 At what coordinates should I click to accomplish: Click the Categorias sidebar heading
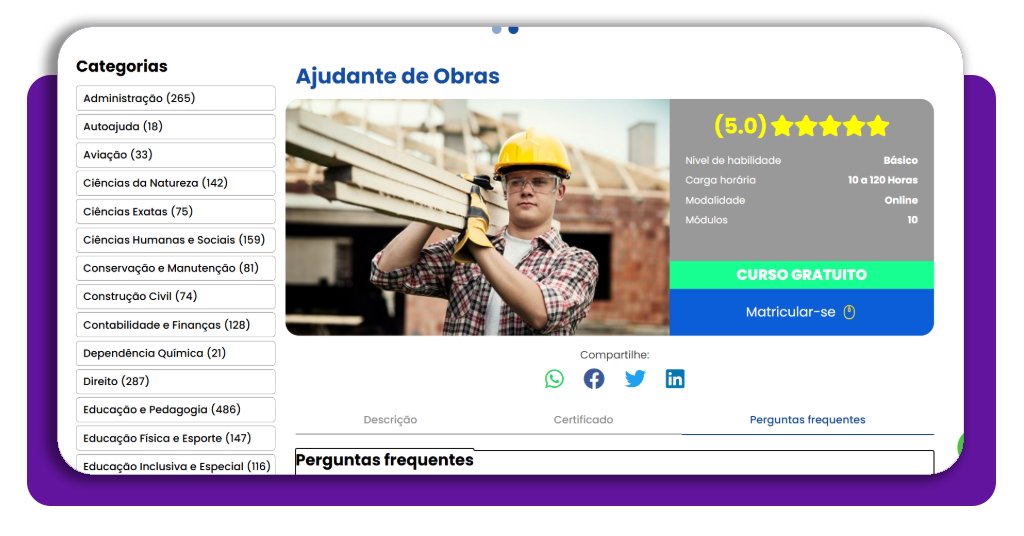click(x=121, y=66)
